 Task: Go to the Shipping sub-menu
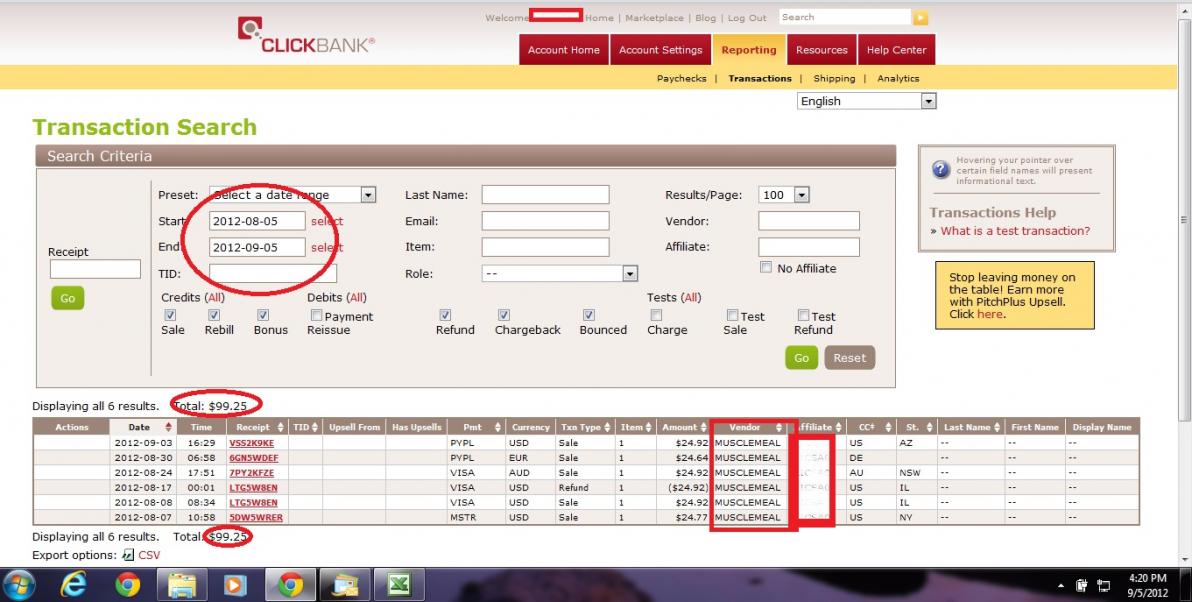click(x=834, y=78)
